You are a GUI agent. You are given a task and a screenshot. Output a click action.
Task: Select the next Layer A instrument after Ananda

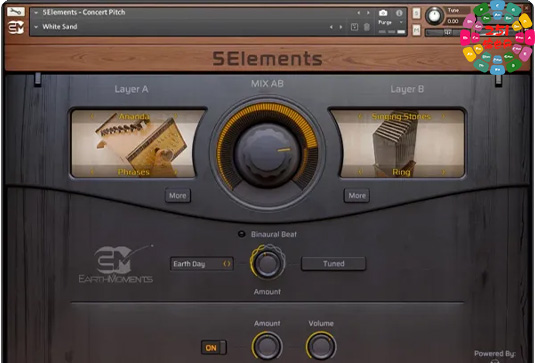(x=176, y=117)
